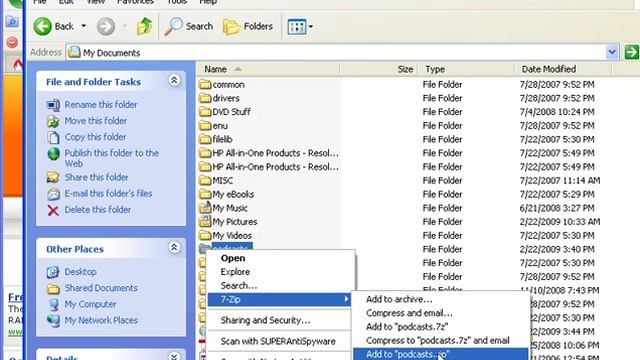Click Share this folder link
Viewport: 640px width, 360px height.
click(x=97, y=178)
